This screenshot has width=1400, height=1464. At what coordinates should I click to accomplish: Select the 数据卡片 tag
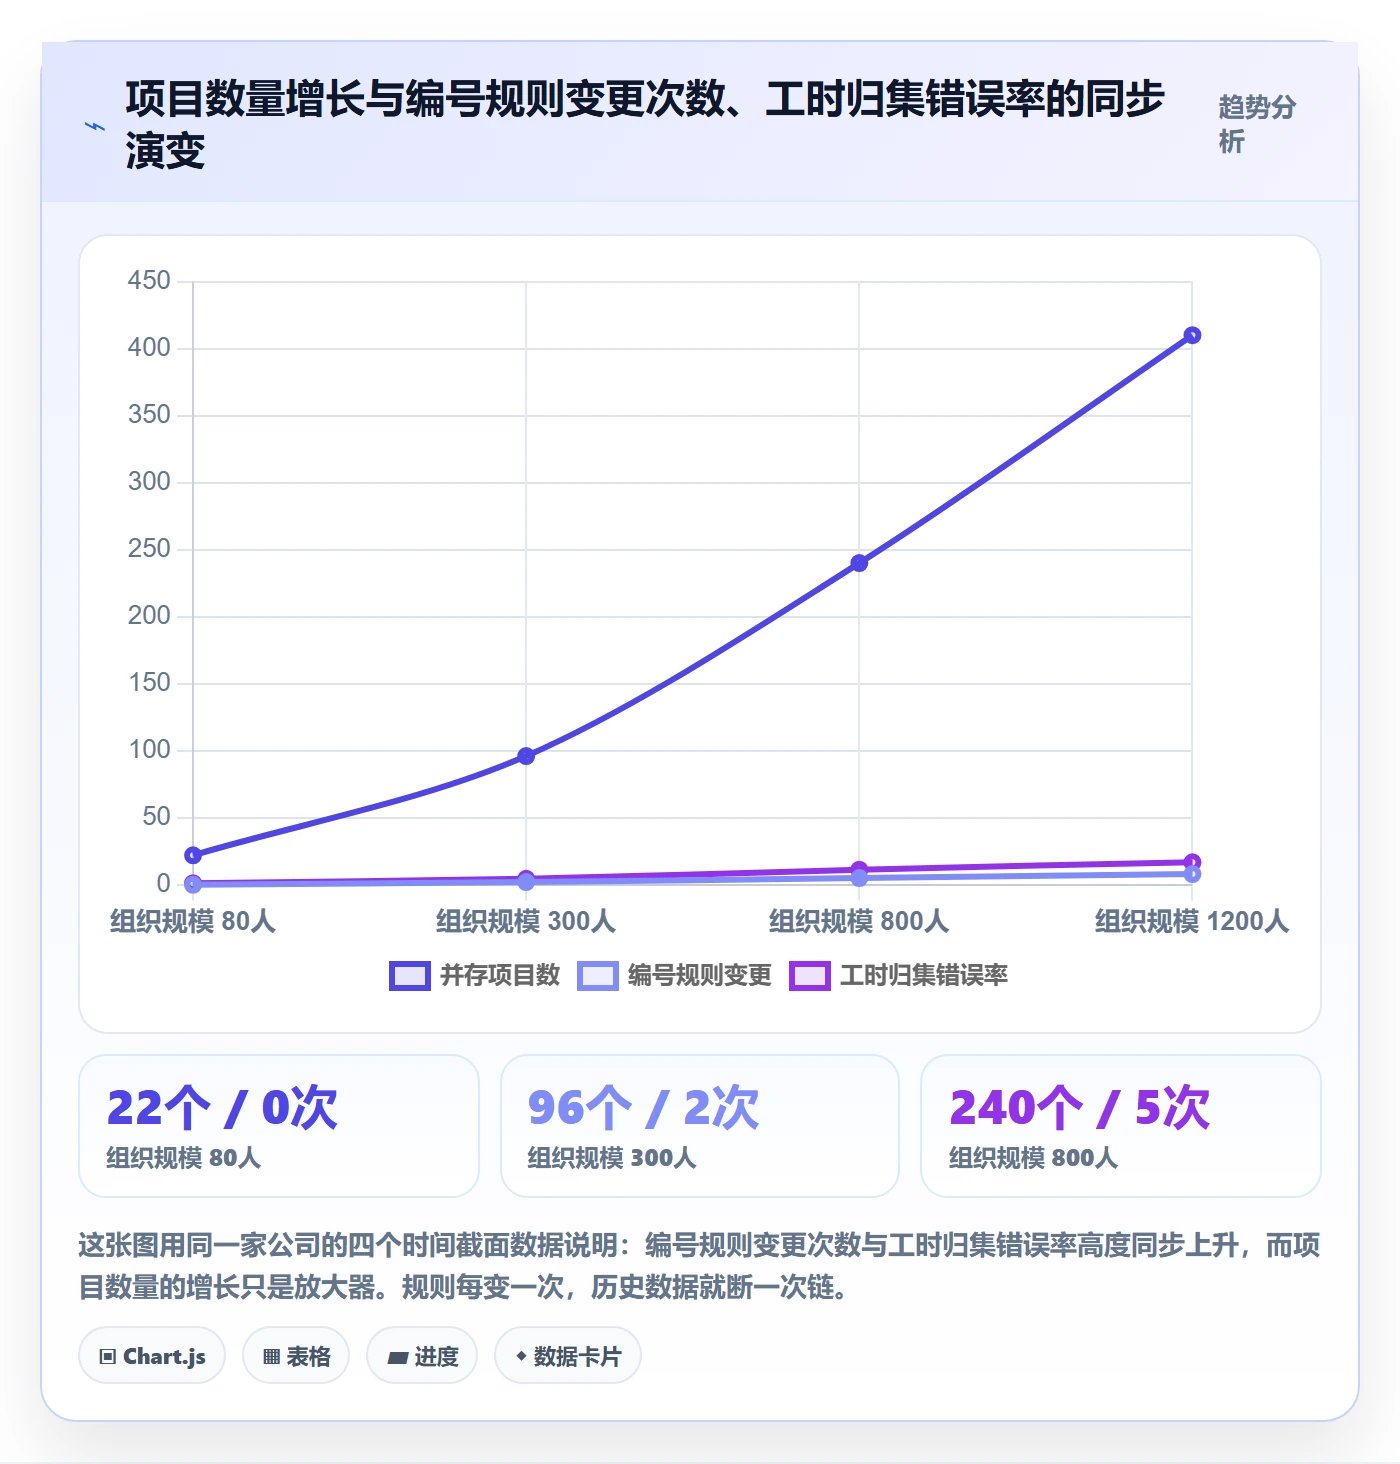(568, 1356)
